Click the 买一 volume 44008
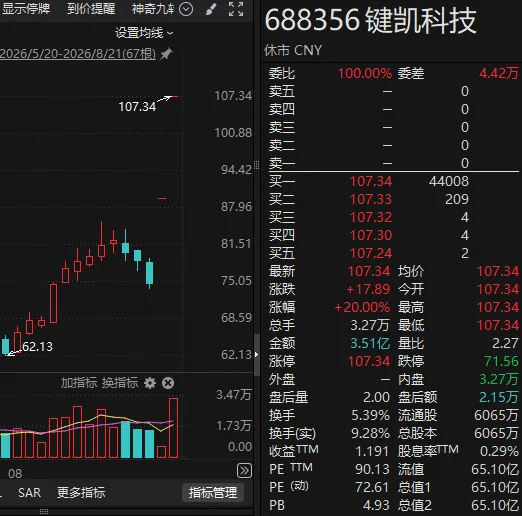The width and height of the screenshot is (522, 516). click(449, 181)
